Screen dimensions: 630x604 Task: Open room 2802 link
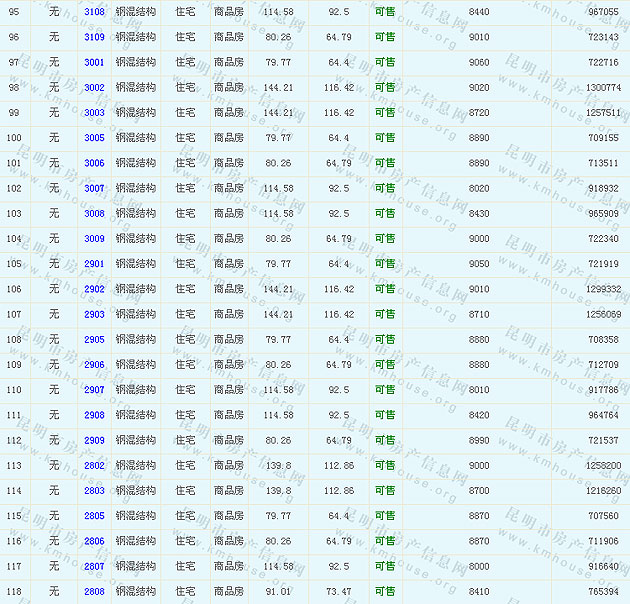coord(94,465)
